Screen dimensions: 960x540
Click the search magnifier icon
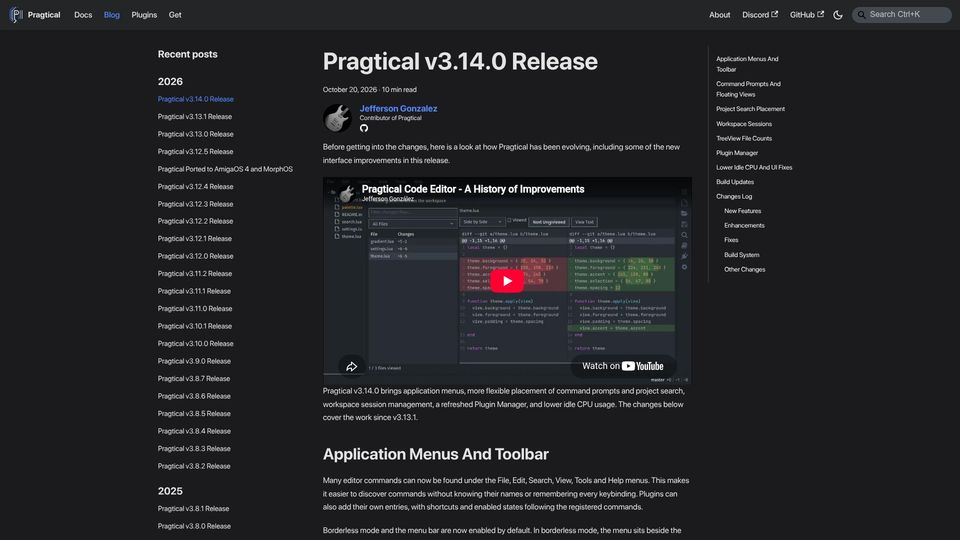[861, 15]
